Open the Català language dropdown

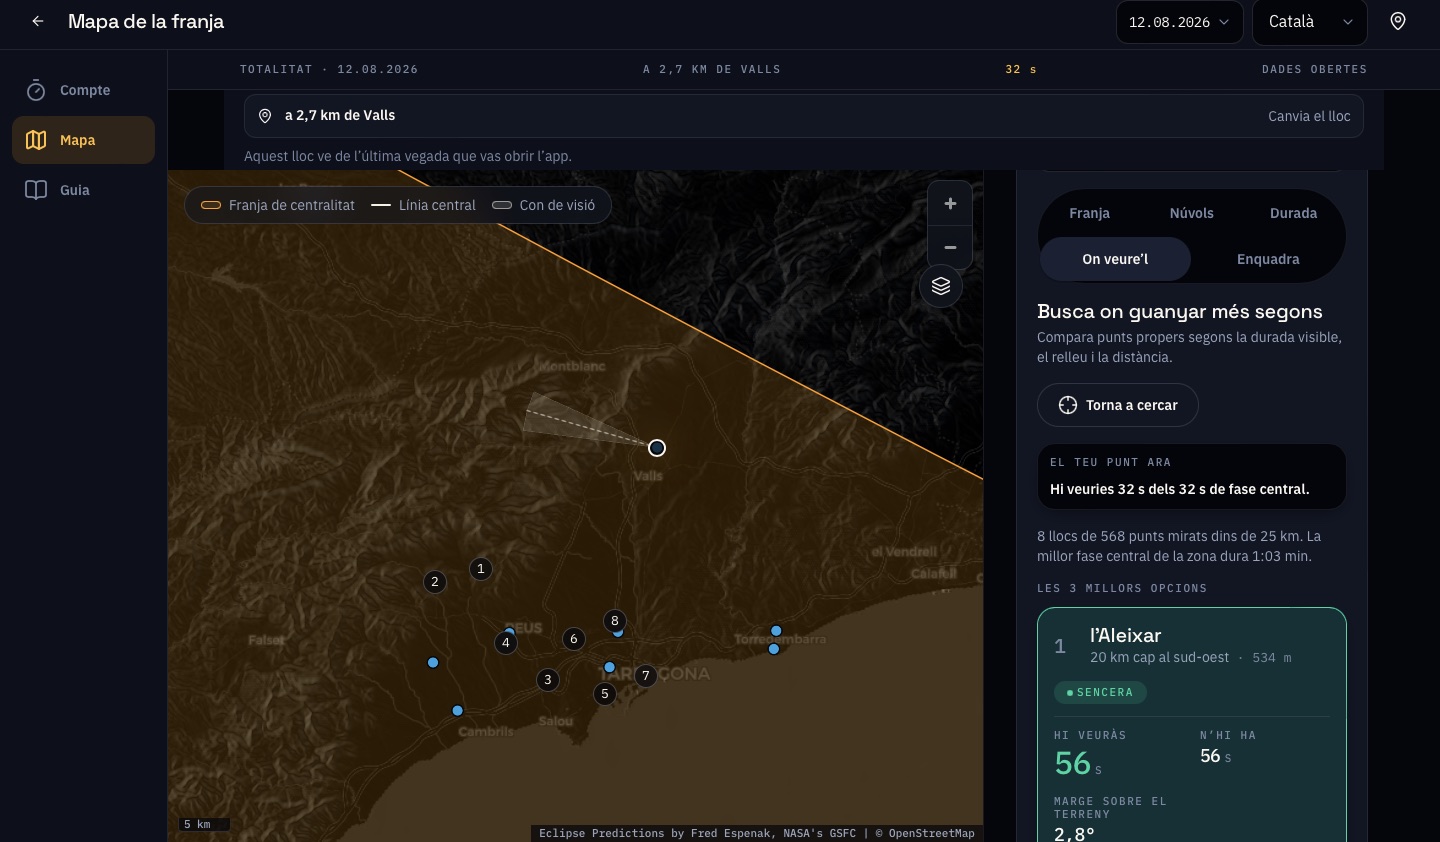[1310, 22]
